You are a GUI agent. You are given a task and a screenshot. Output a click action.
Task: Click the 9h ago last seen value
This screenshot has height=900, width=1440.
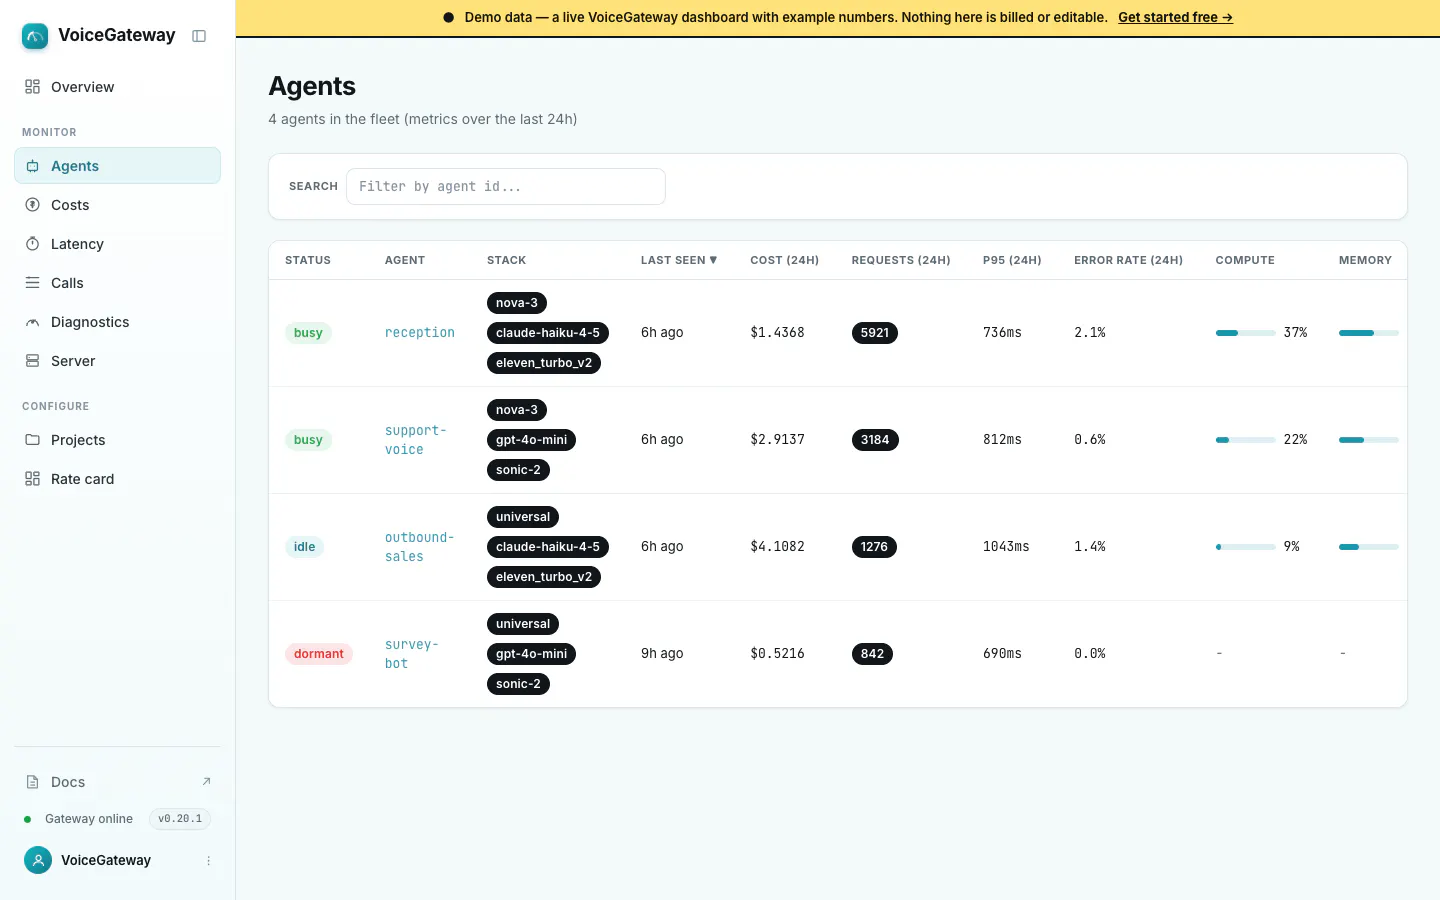662,654
